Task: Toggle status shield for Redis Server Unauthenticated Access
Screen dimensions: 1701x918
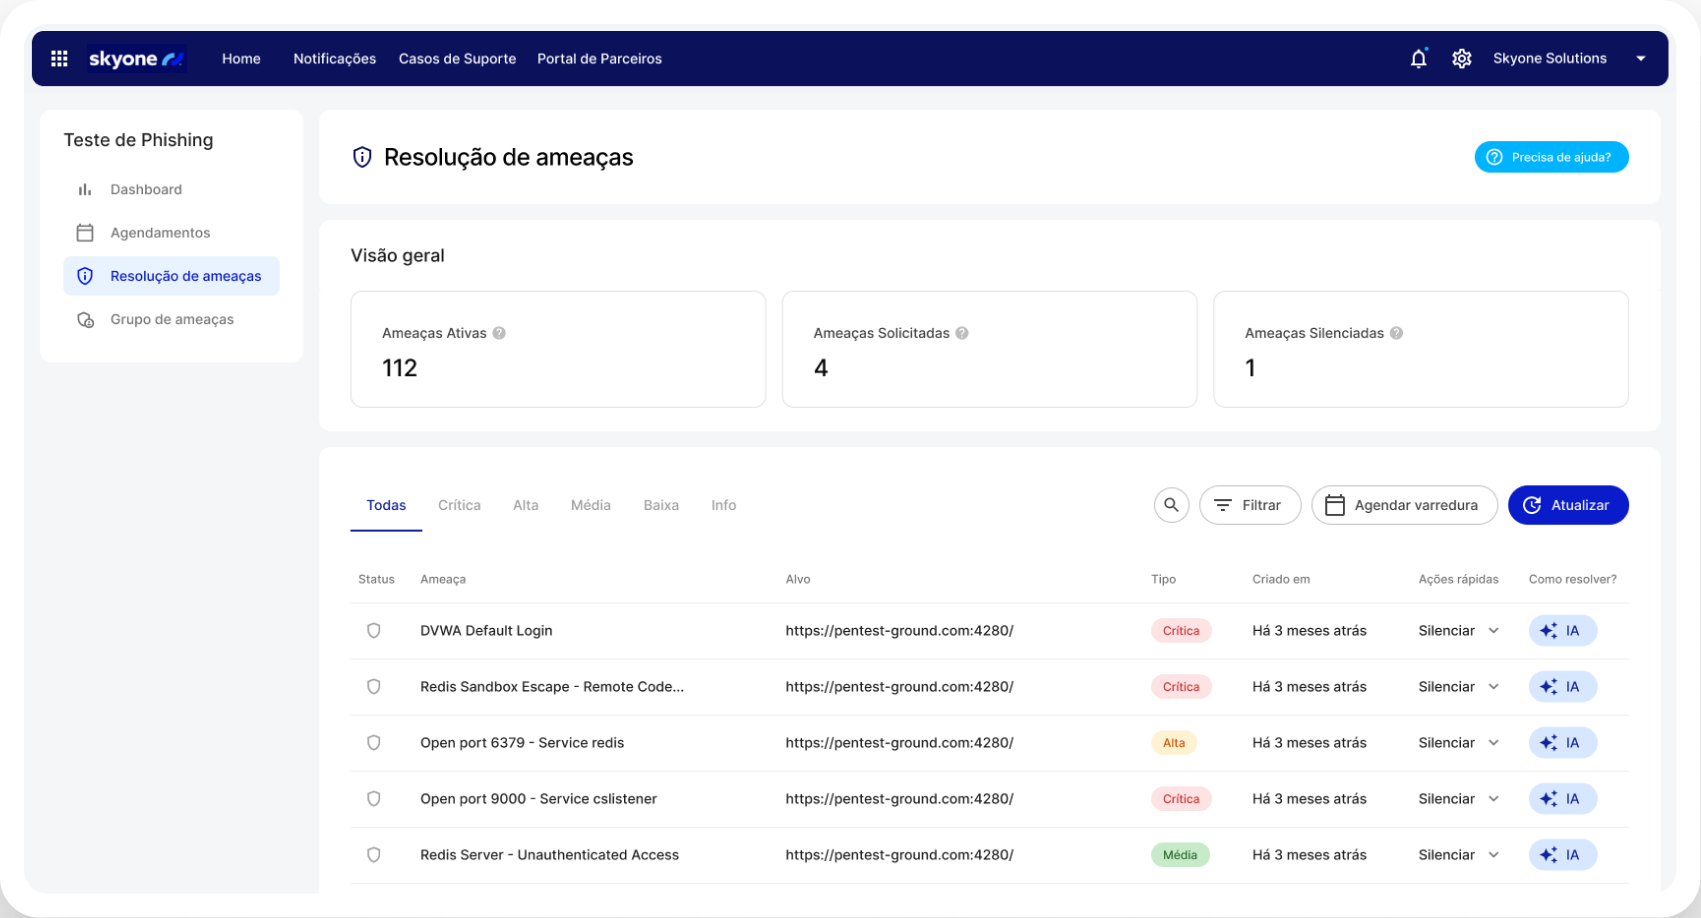Action: tap(374, 855)
